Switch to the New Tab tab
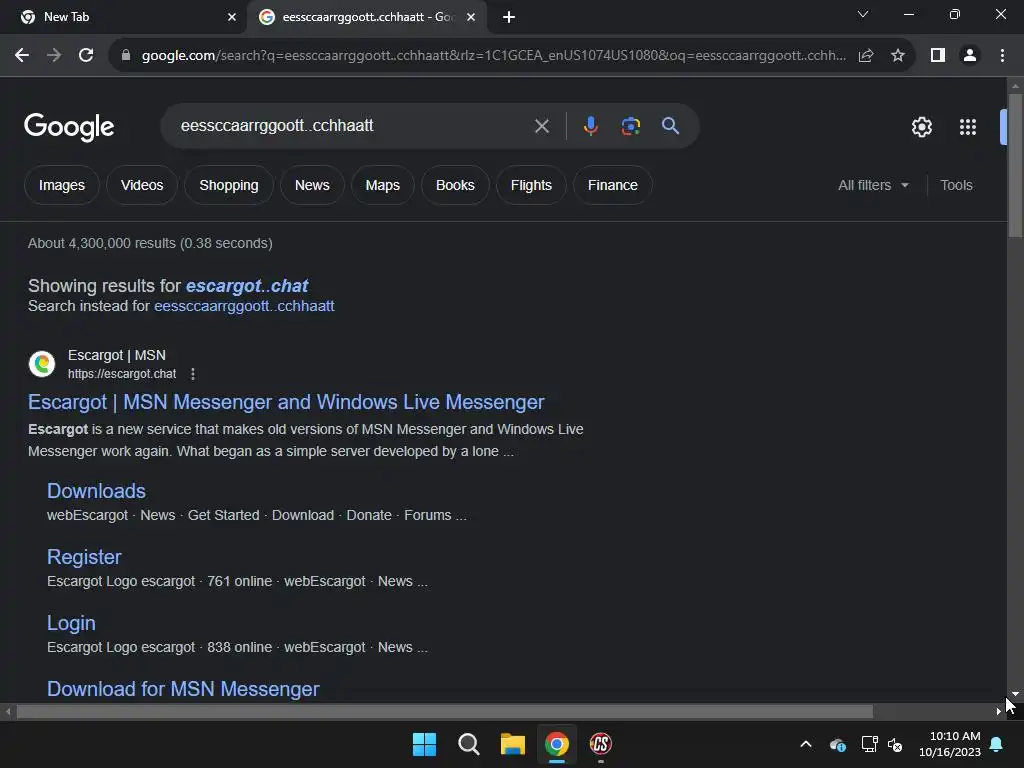The width and height of the screenshot is (1024, 768). [123, 17]
